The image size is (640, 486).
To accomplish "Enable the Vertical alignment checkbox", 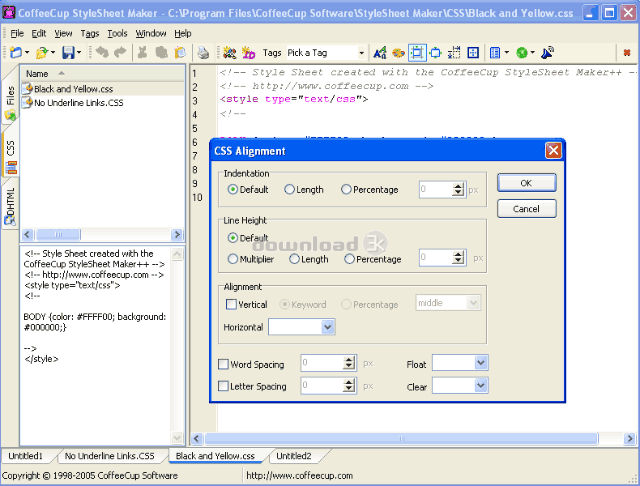I will pos(231,304).
